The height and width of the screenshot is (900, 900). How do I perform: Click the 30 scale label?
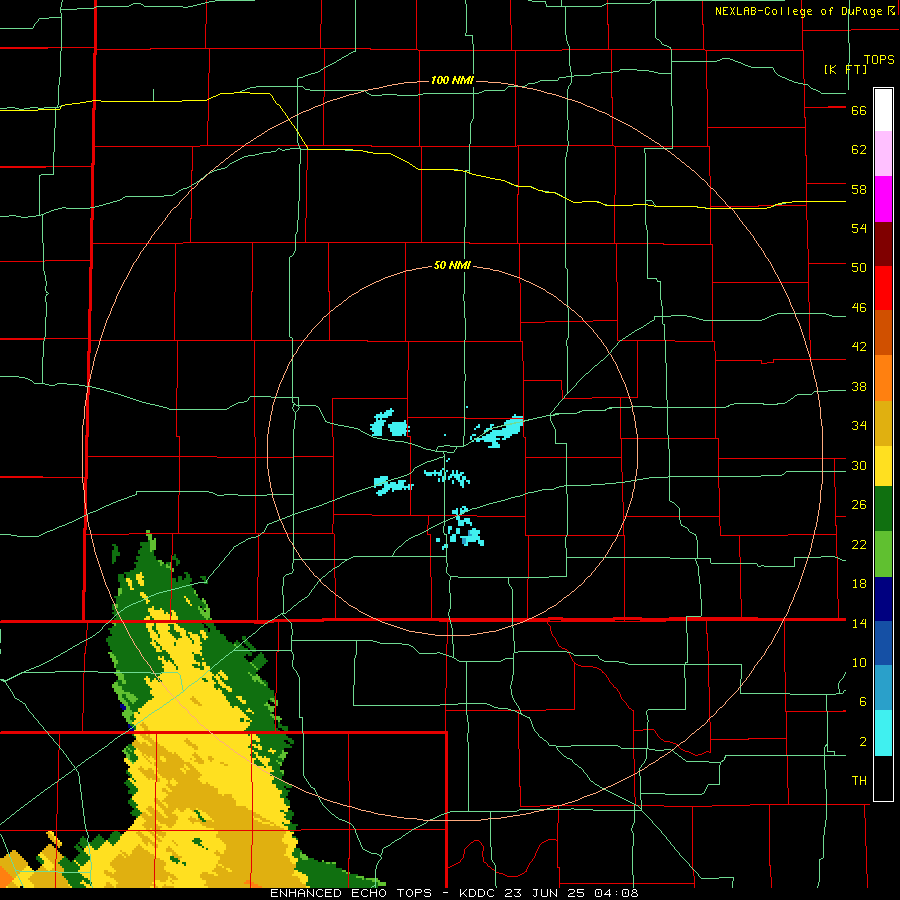(x=859, y=465)
